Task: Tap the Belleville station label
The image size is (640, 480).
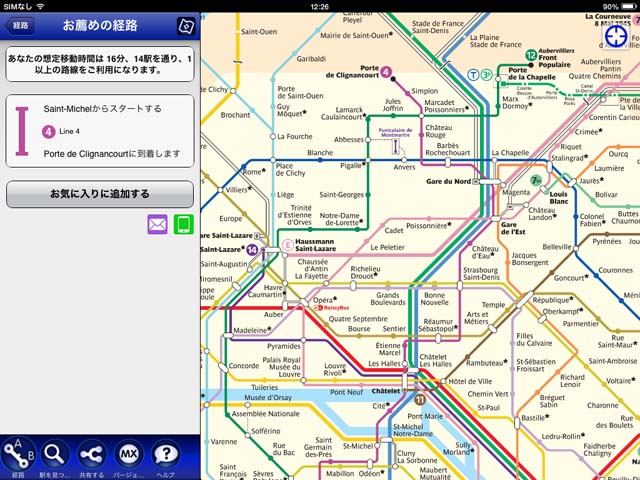Action: click(557, 247)
